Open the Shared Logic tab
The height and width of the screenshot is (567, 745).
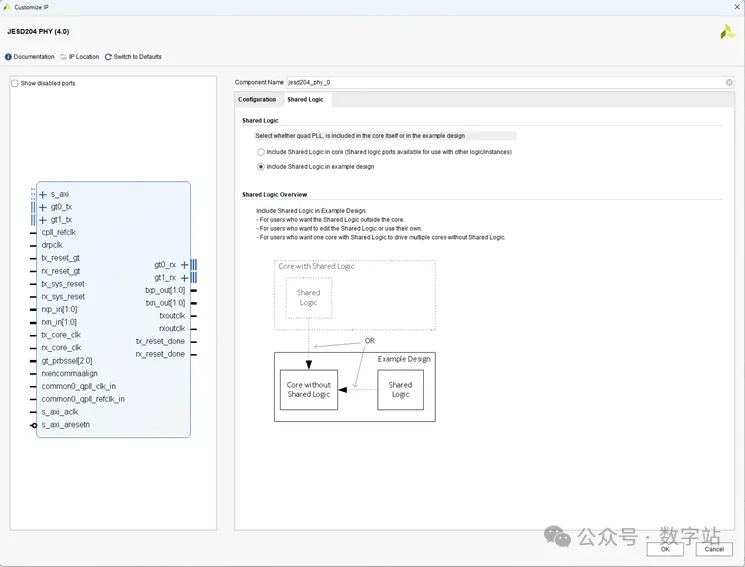point(305,100)
